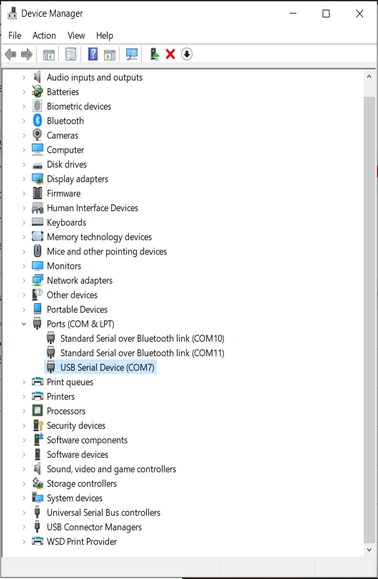Viewport: 378px width, 579px height.
Task: Click the Bluetooth category icon
Action: coord(37,121)
